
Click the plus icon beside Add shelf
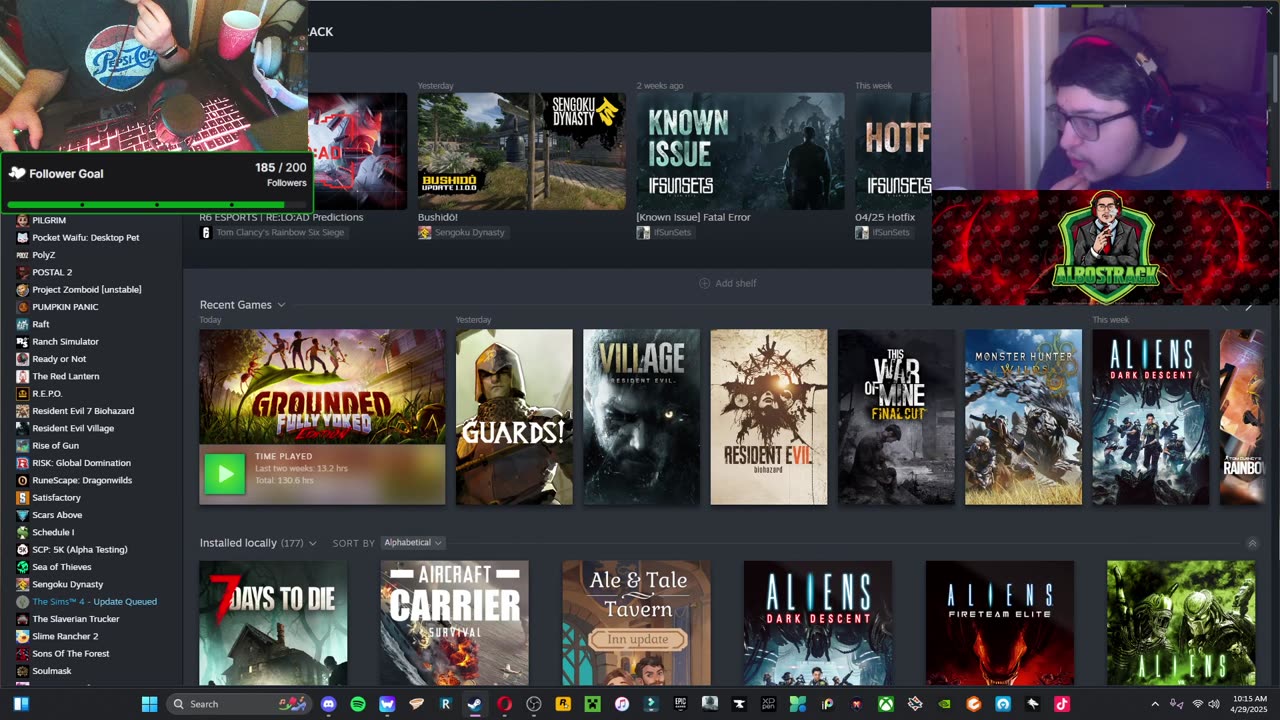coord(704,283)
